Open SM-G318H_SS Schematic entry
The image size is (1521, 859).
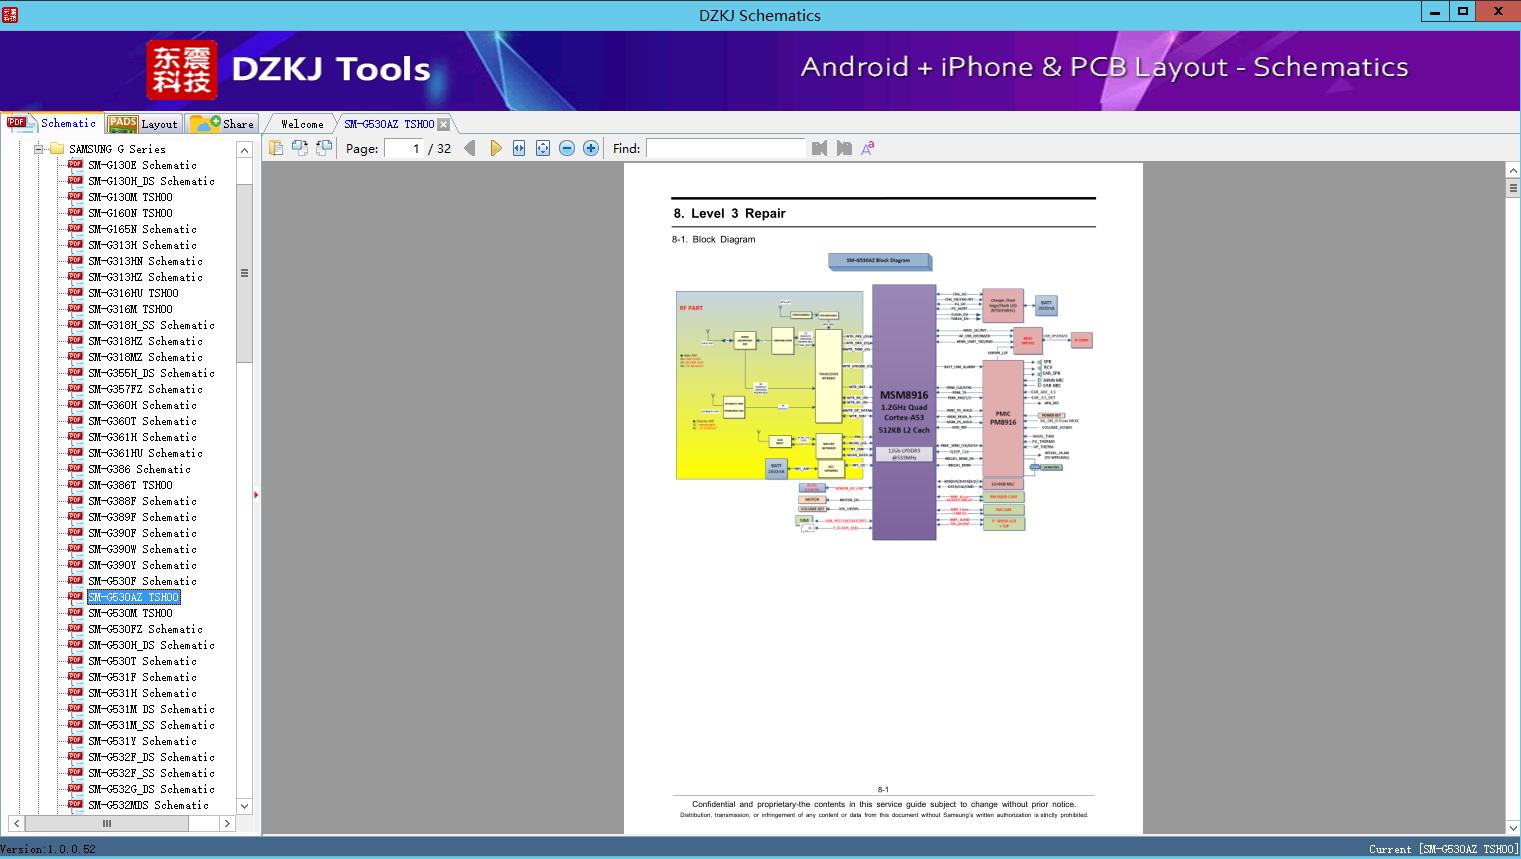(x=151, y=325)
